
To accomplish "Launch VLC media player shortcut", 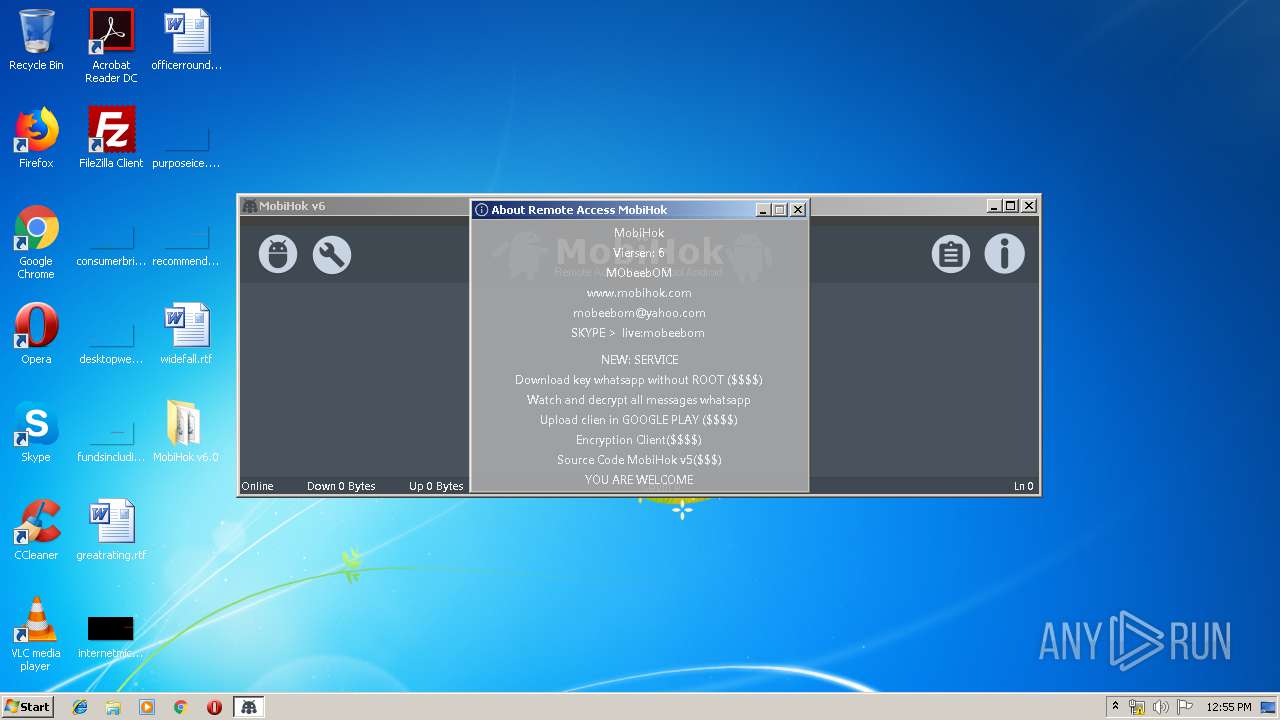I will 36,634.
